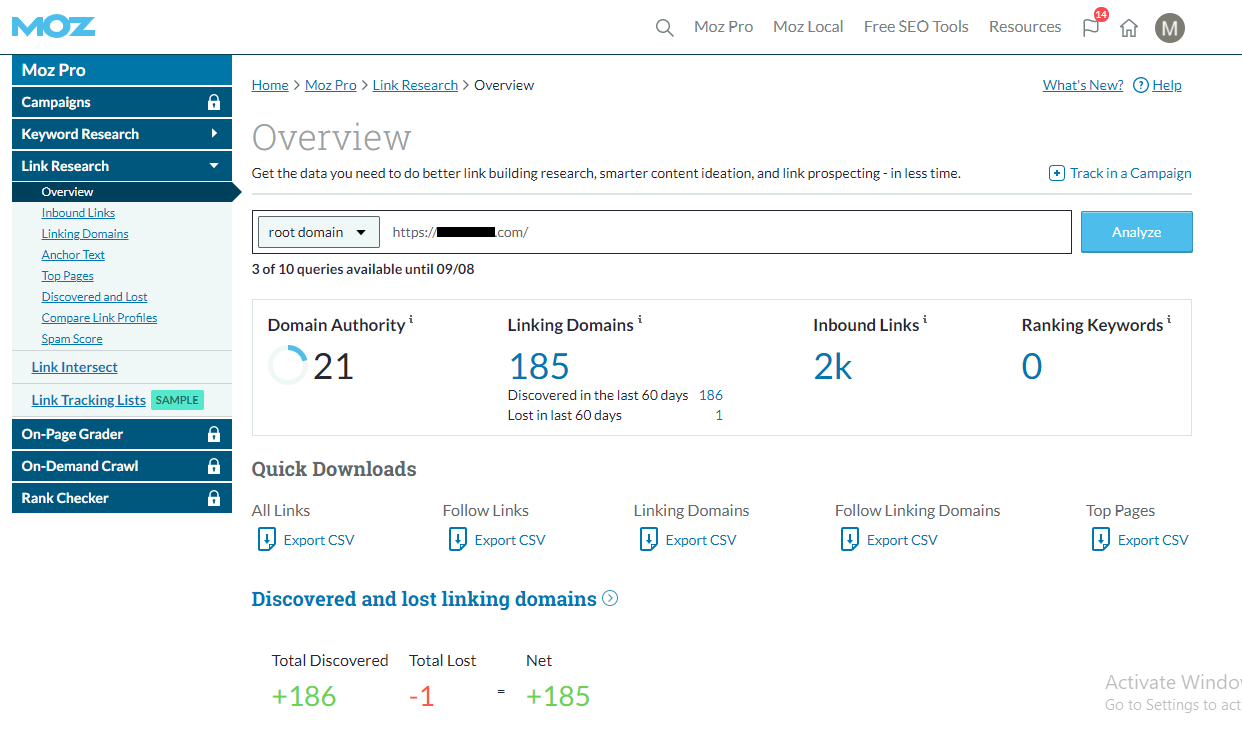The height and width of the screenshot is (735, 1242).
Task: Click circled arrow beside Discovered and lost heading
Action: tap(610, 599)
